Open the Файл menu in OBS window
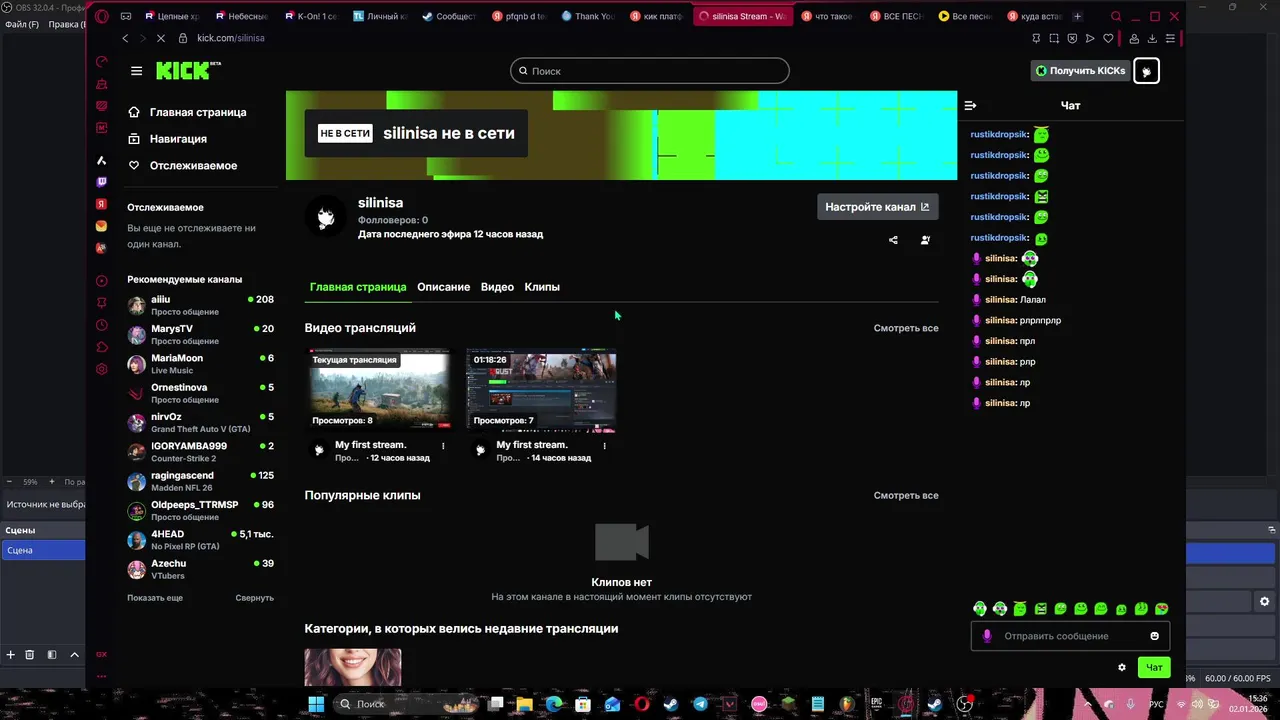The width and height of the screenshot is (1280, 720). [x=21, y=24]
